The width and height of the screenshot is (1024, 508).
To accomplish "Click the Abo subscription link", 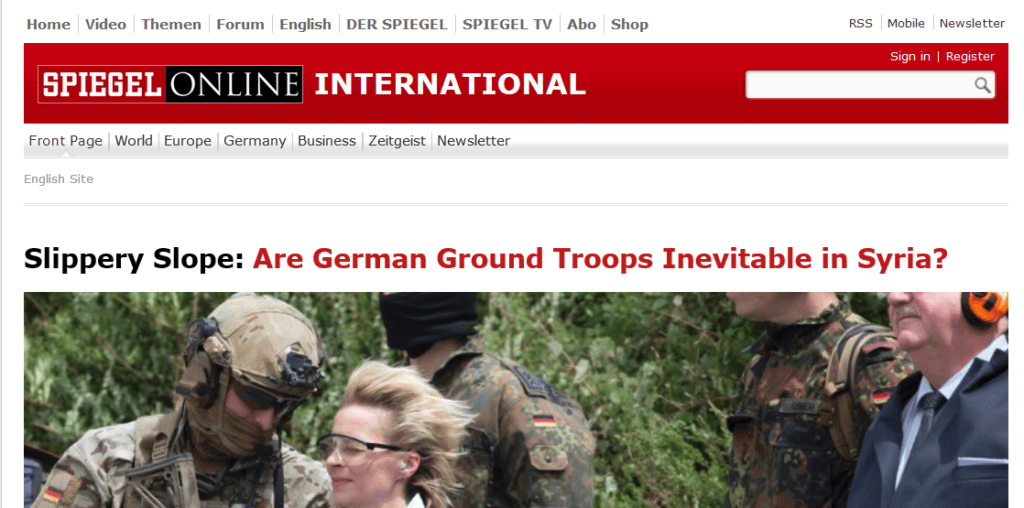I will [x=581, y=24].
